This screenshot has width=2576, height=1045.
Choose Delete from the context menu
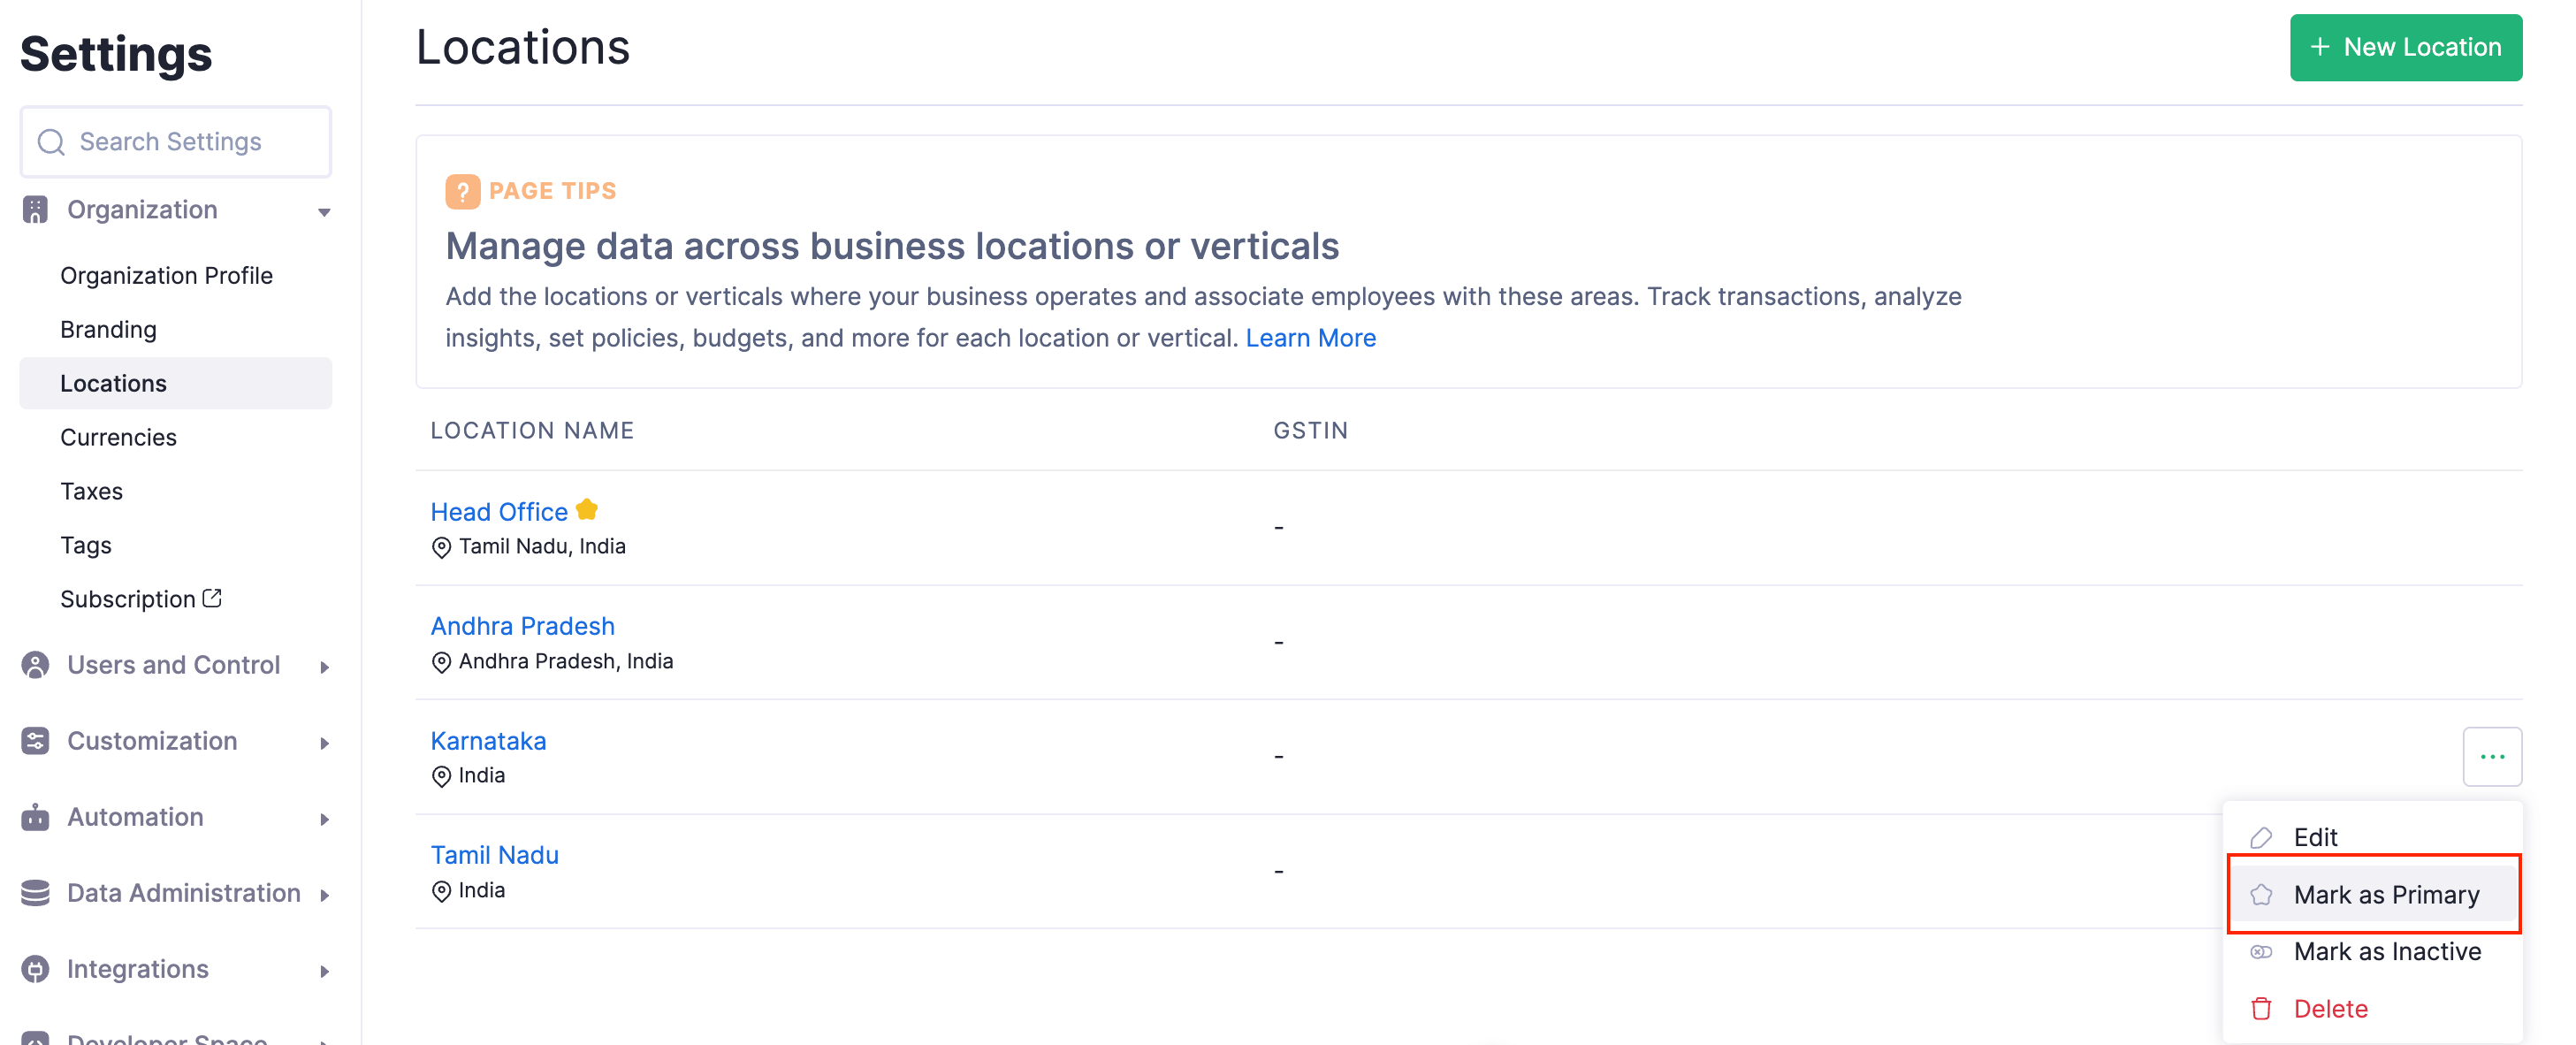coord(2330,1009)
